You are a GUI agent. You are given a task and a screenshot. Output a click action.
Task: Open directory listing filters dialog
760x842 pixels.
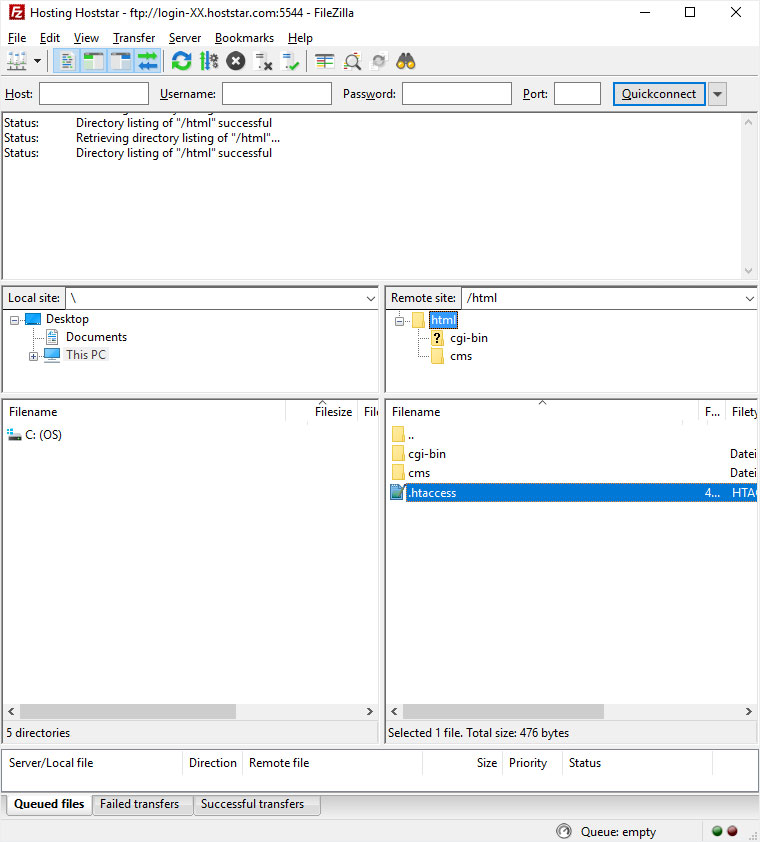[x=324, y=61]
